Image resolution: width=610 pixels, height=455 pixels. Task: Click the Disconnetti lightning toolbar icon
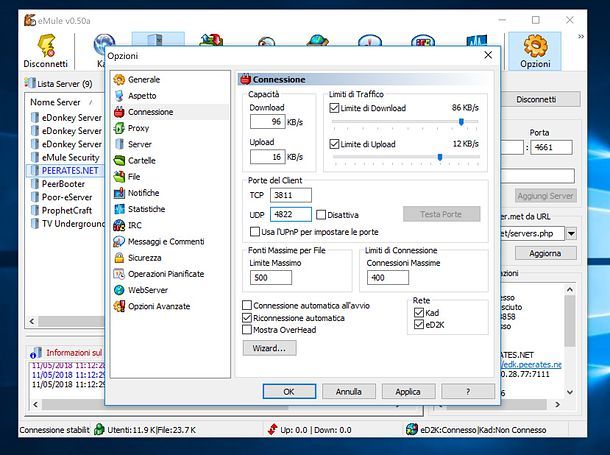pos(46,51)
